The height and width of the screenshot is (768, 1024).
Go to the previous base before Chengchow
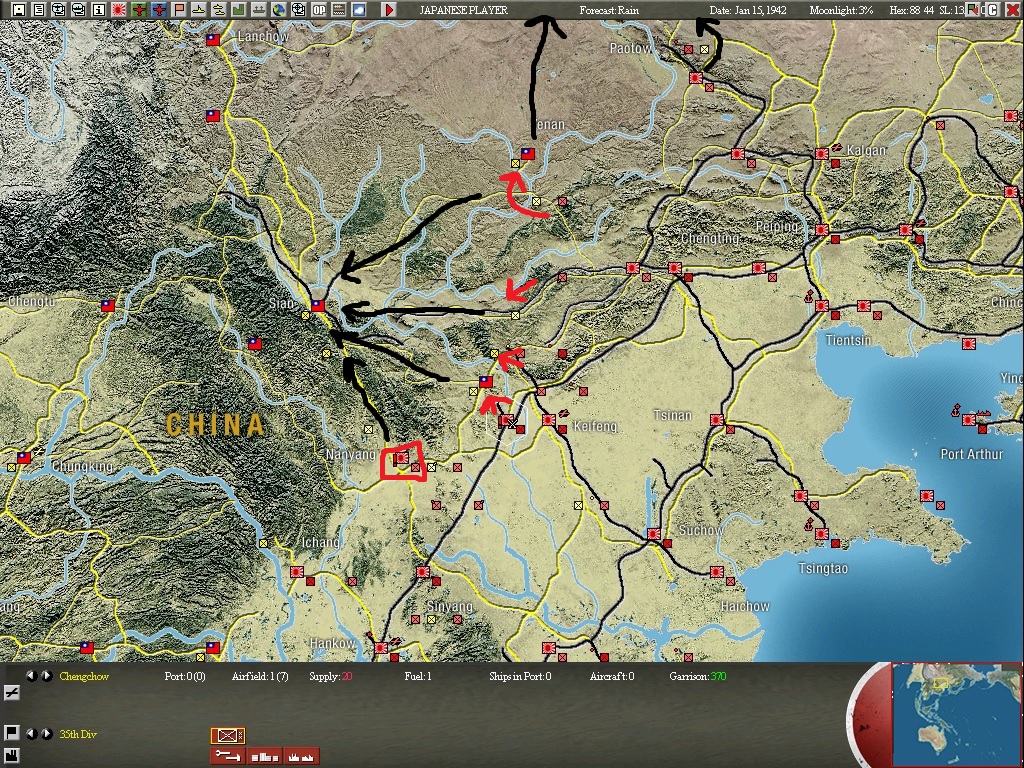pos(31,676)
